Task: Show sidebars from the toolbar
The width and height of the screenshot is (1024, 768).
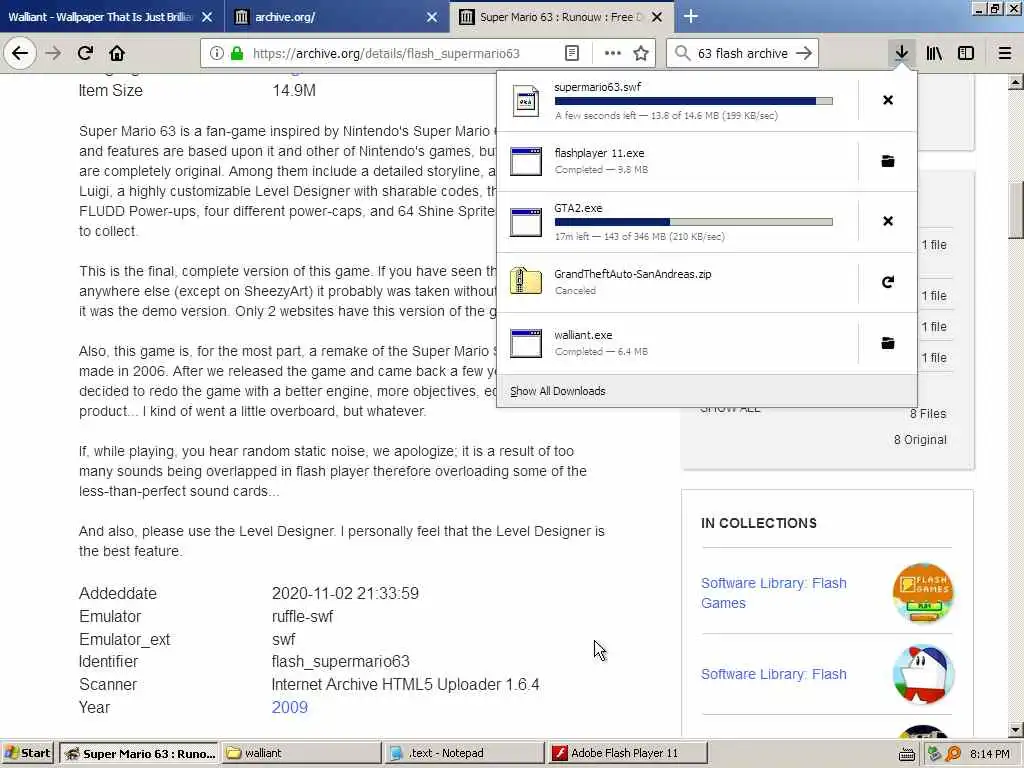Action: click(x=965, y=53)
